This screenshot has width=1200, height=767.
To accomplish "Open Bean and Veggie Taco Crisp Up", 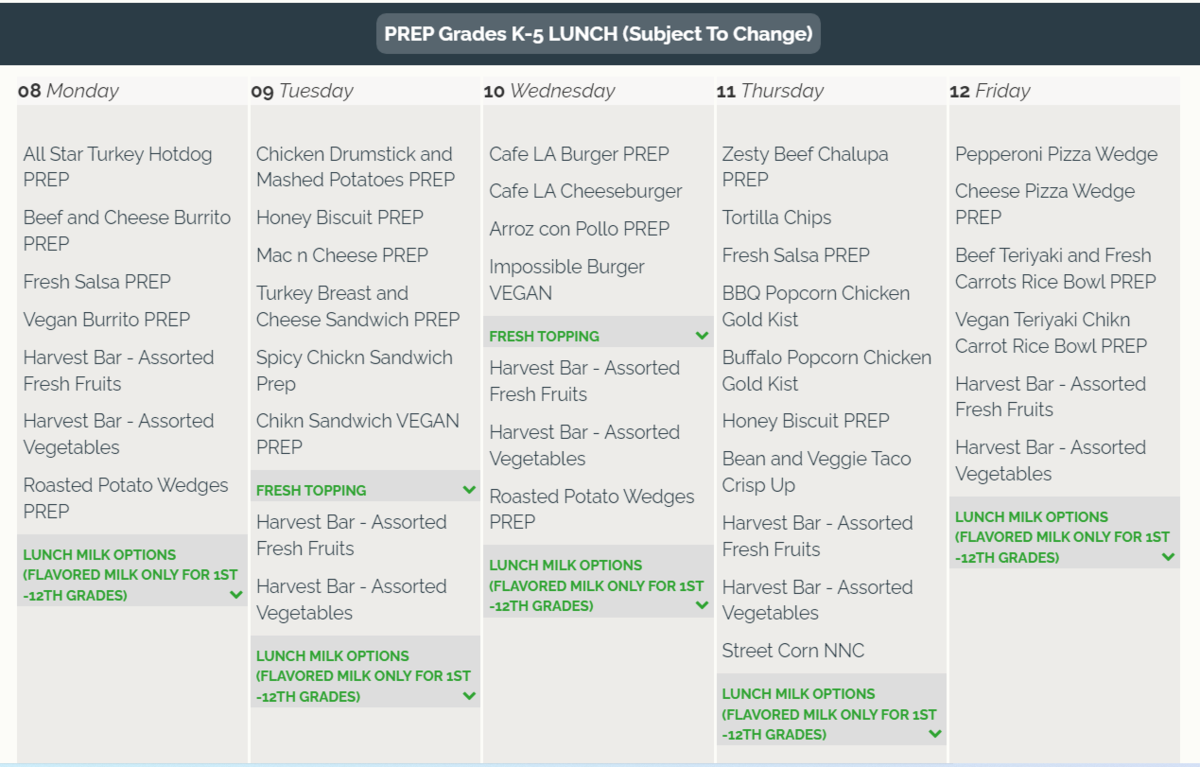I will [x=816, y=472].
